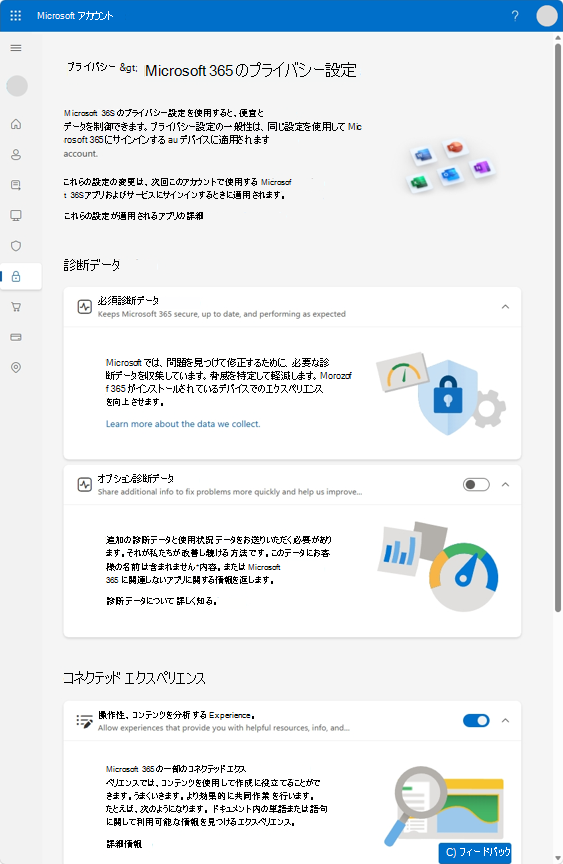Open 'Learn more about the data we collect' link
This screenshot has height=864, width=563.
183,424
